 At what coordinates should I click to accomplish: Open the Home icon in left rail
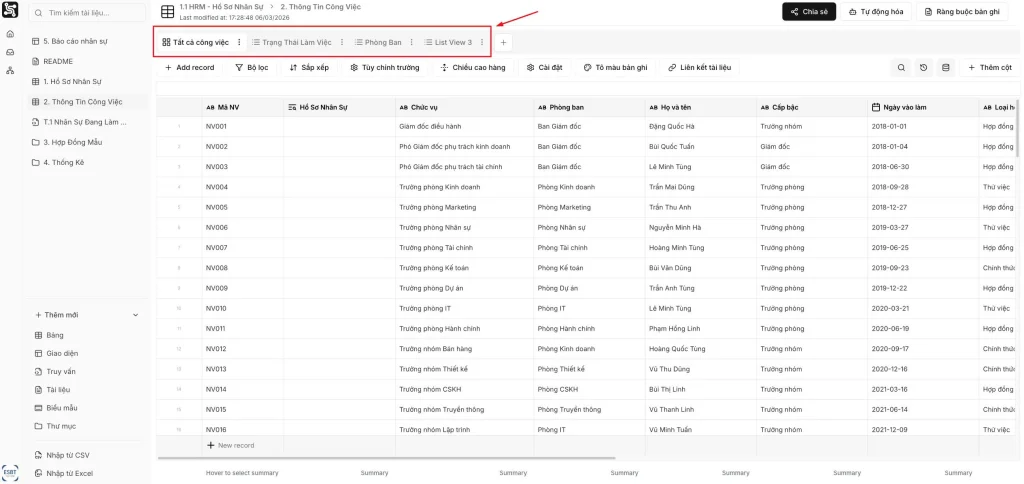(x=10, y=34)
